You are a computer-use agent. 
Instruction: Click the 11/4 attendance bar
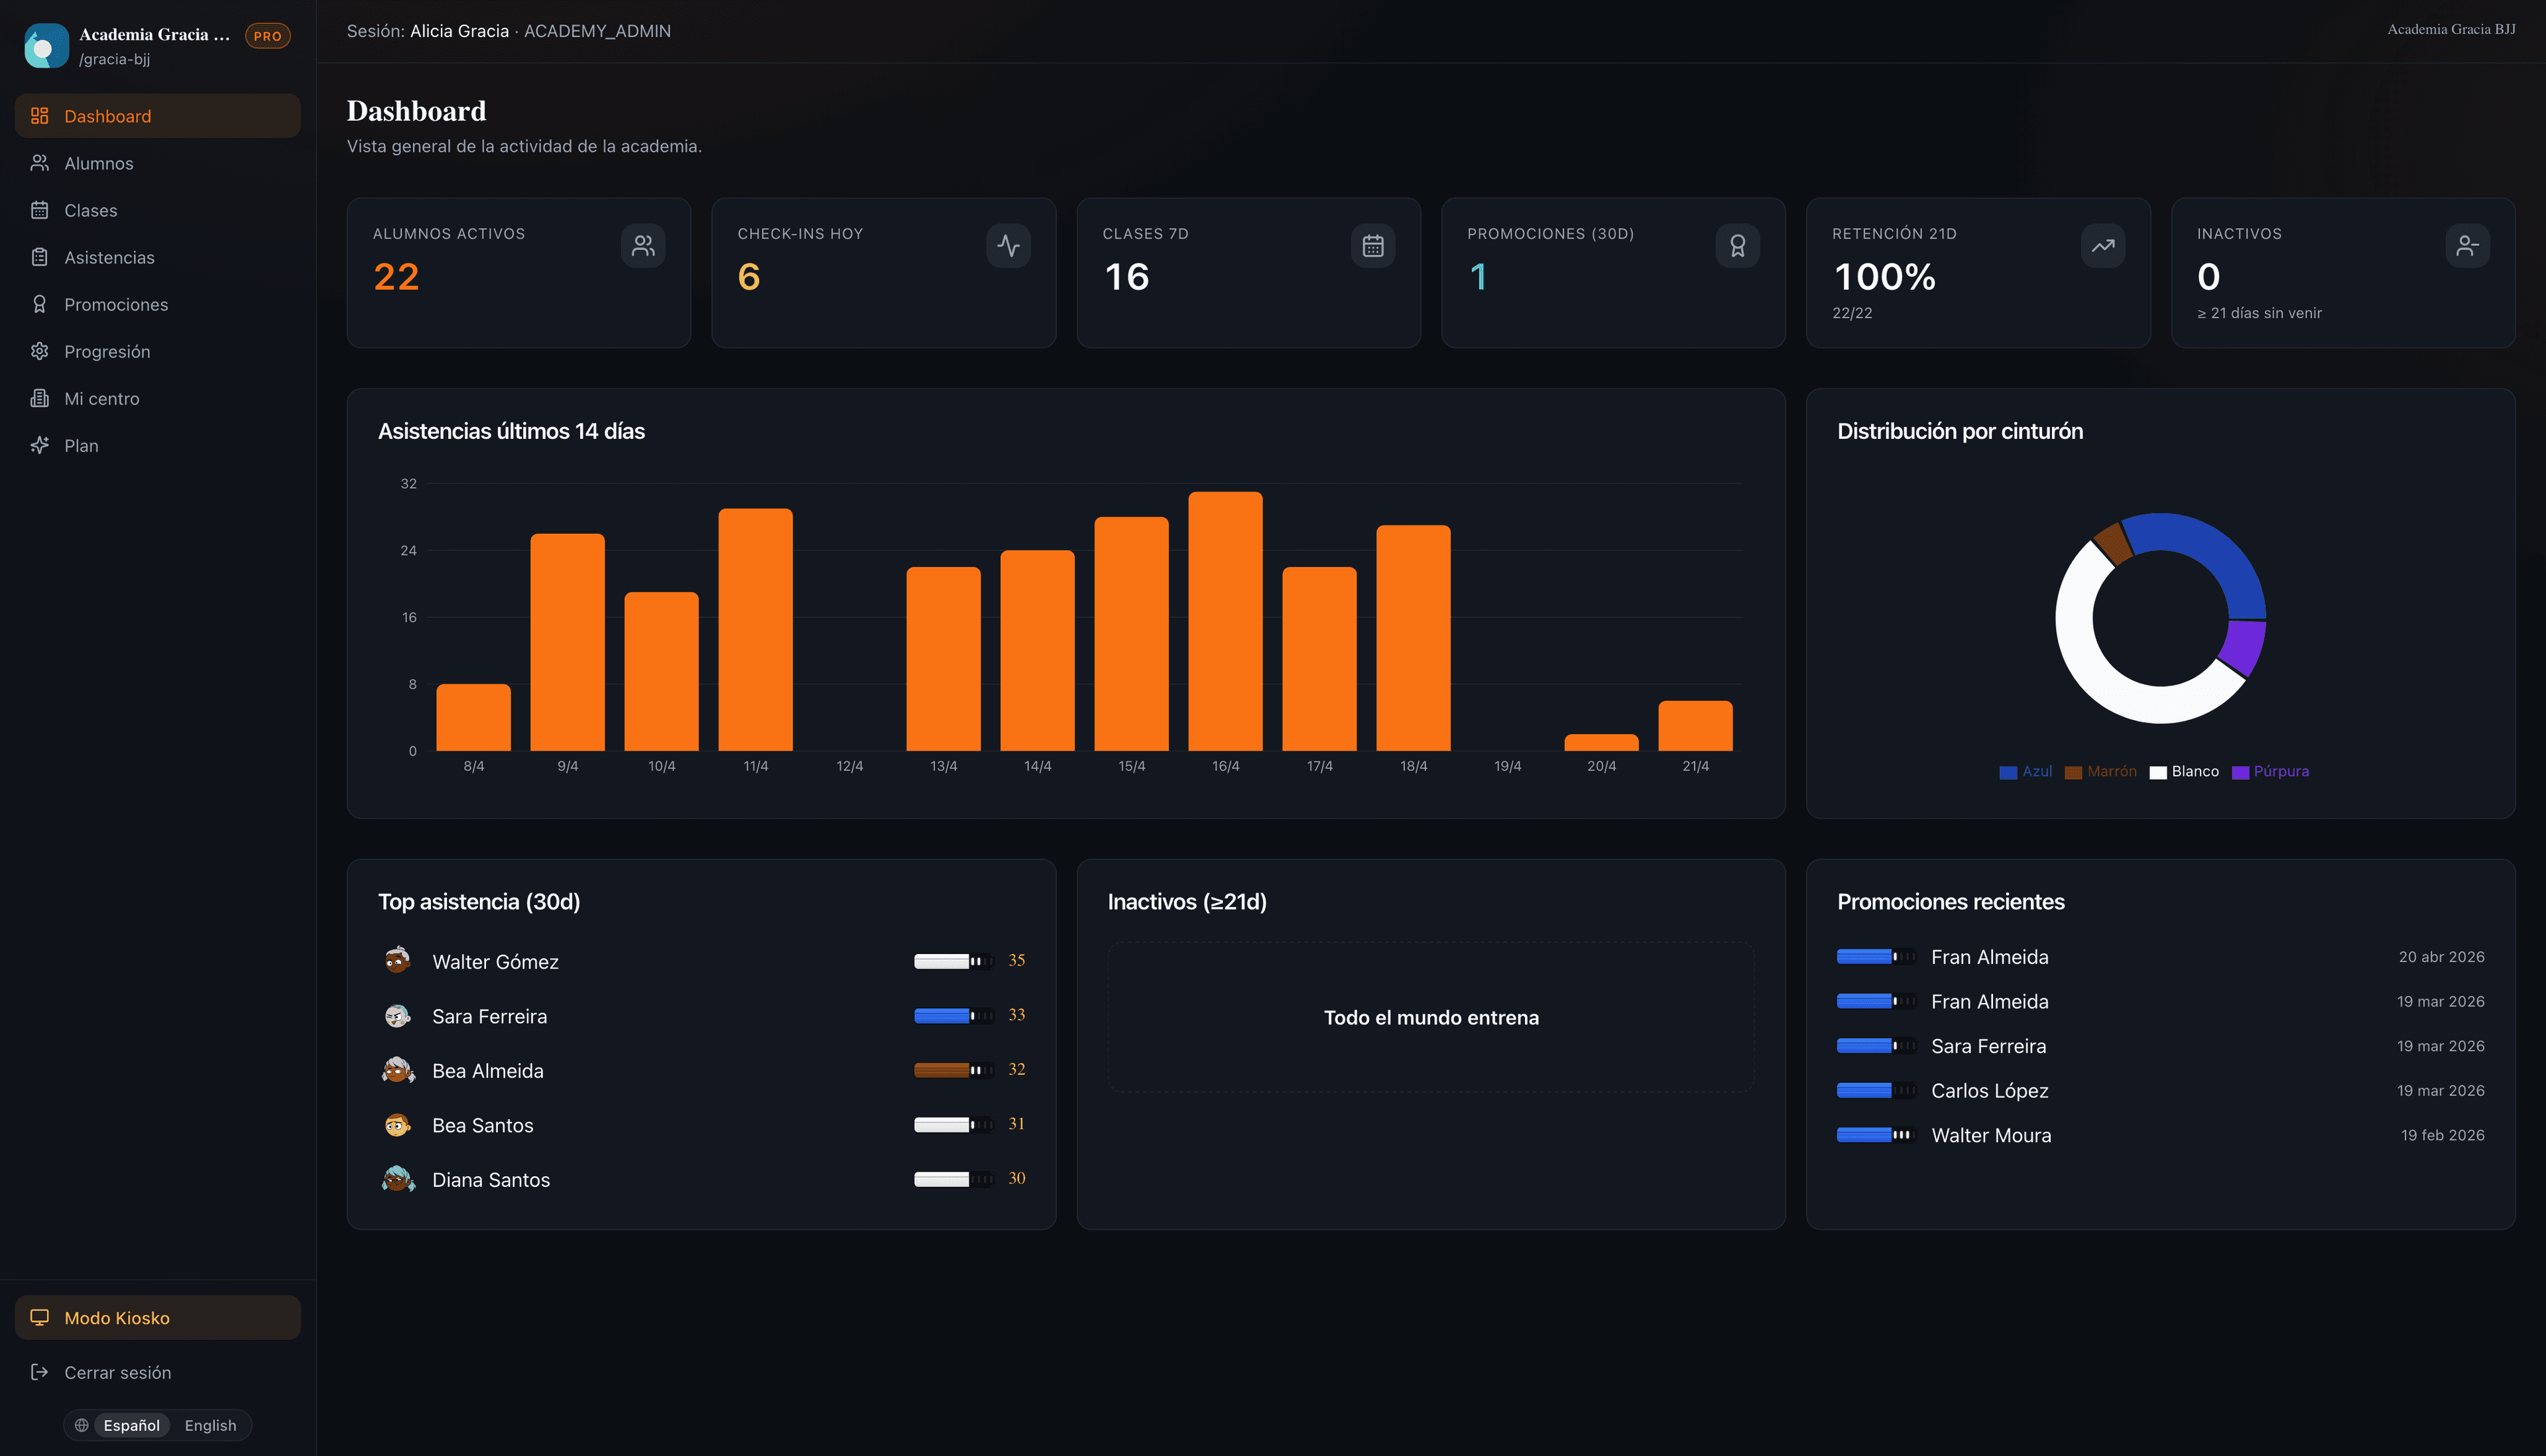pyautogui.click(x=755, y=630)
